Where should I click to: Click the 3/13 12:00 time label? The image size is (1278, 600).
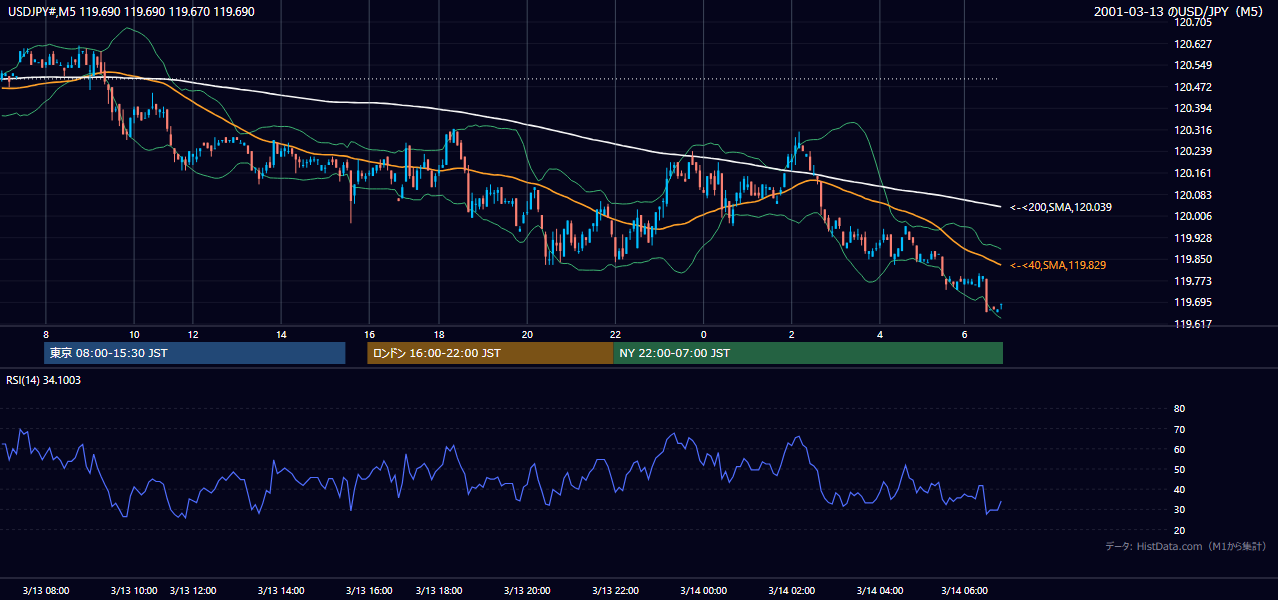195,591
